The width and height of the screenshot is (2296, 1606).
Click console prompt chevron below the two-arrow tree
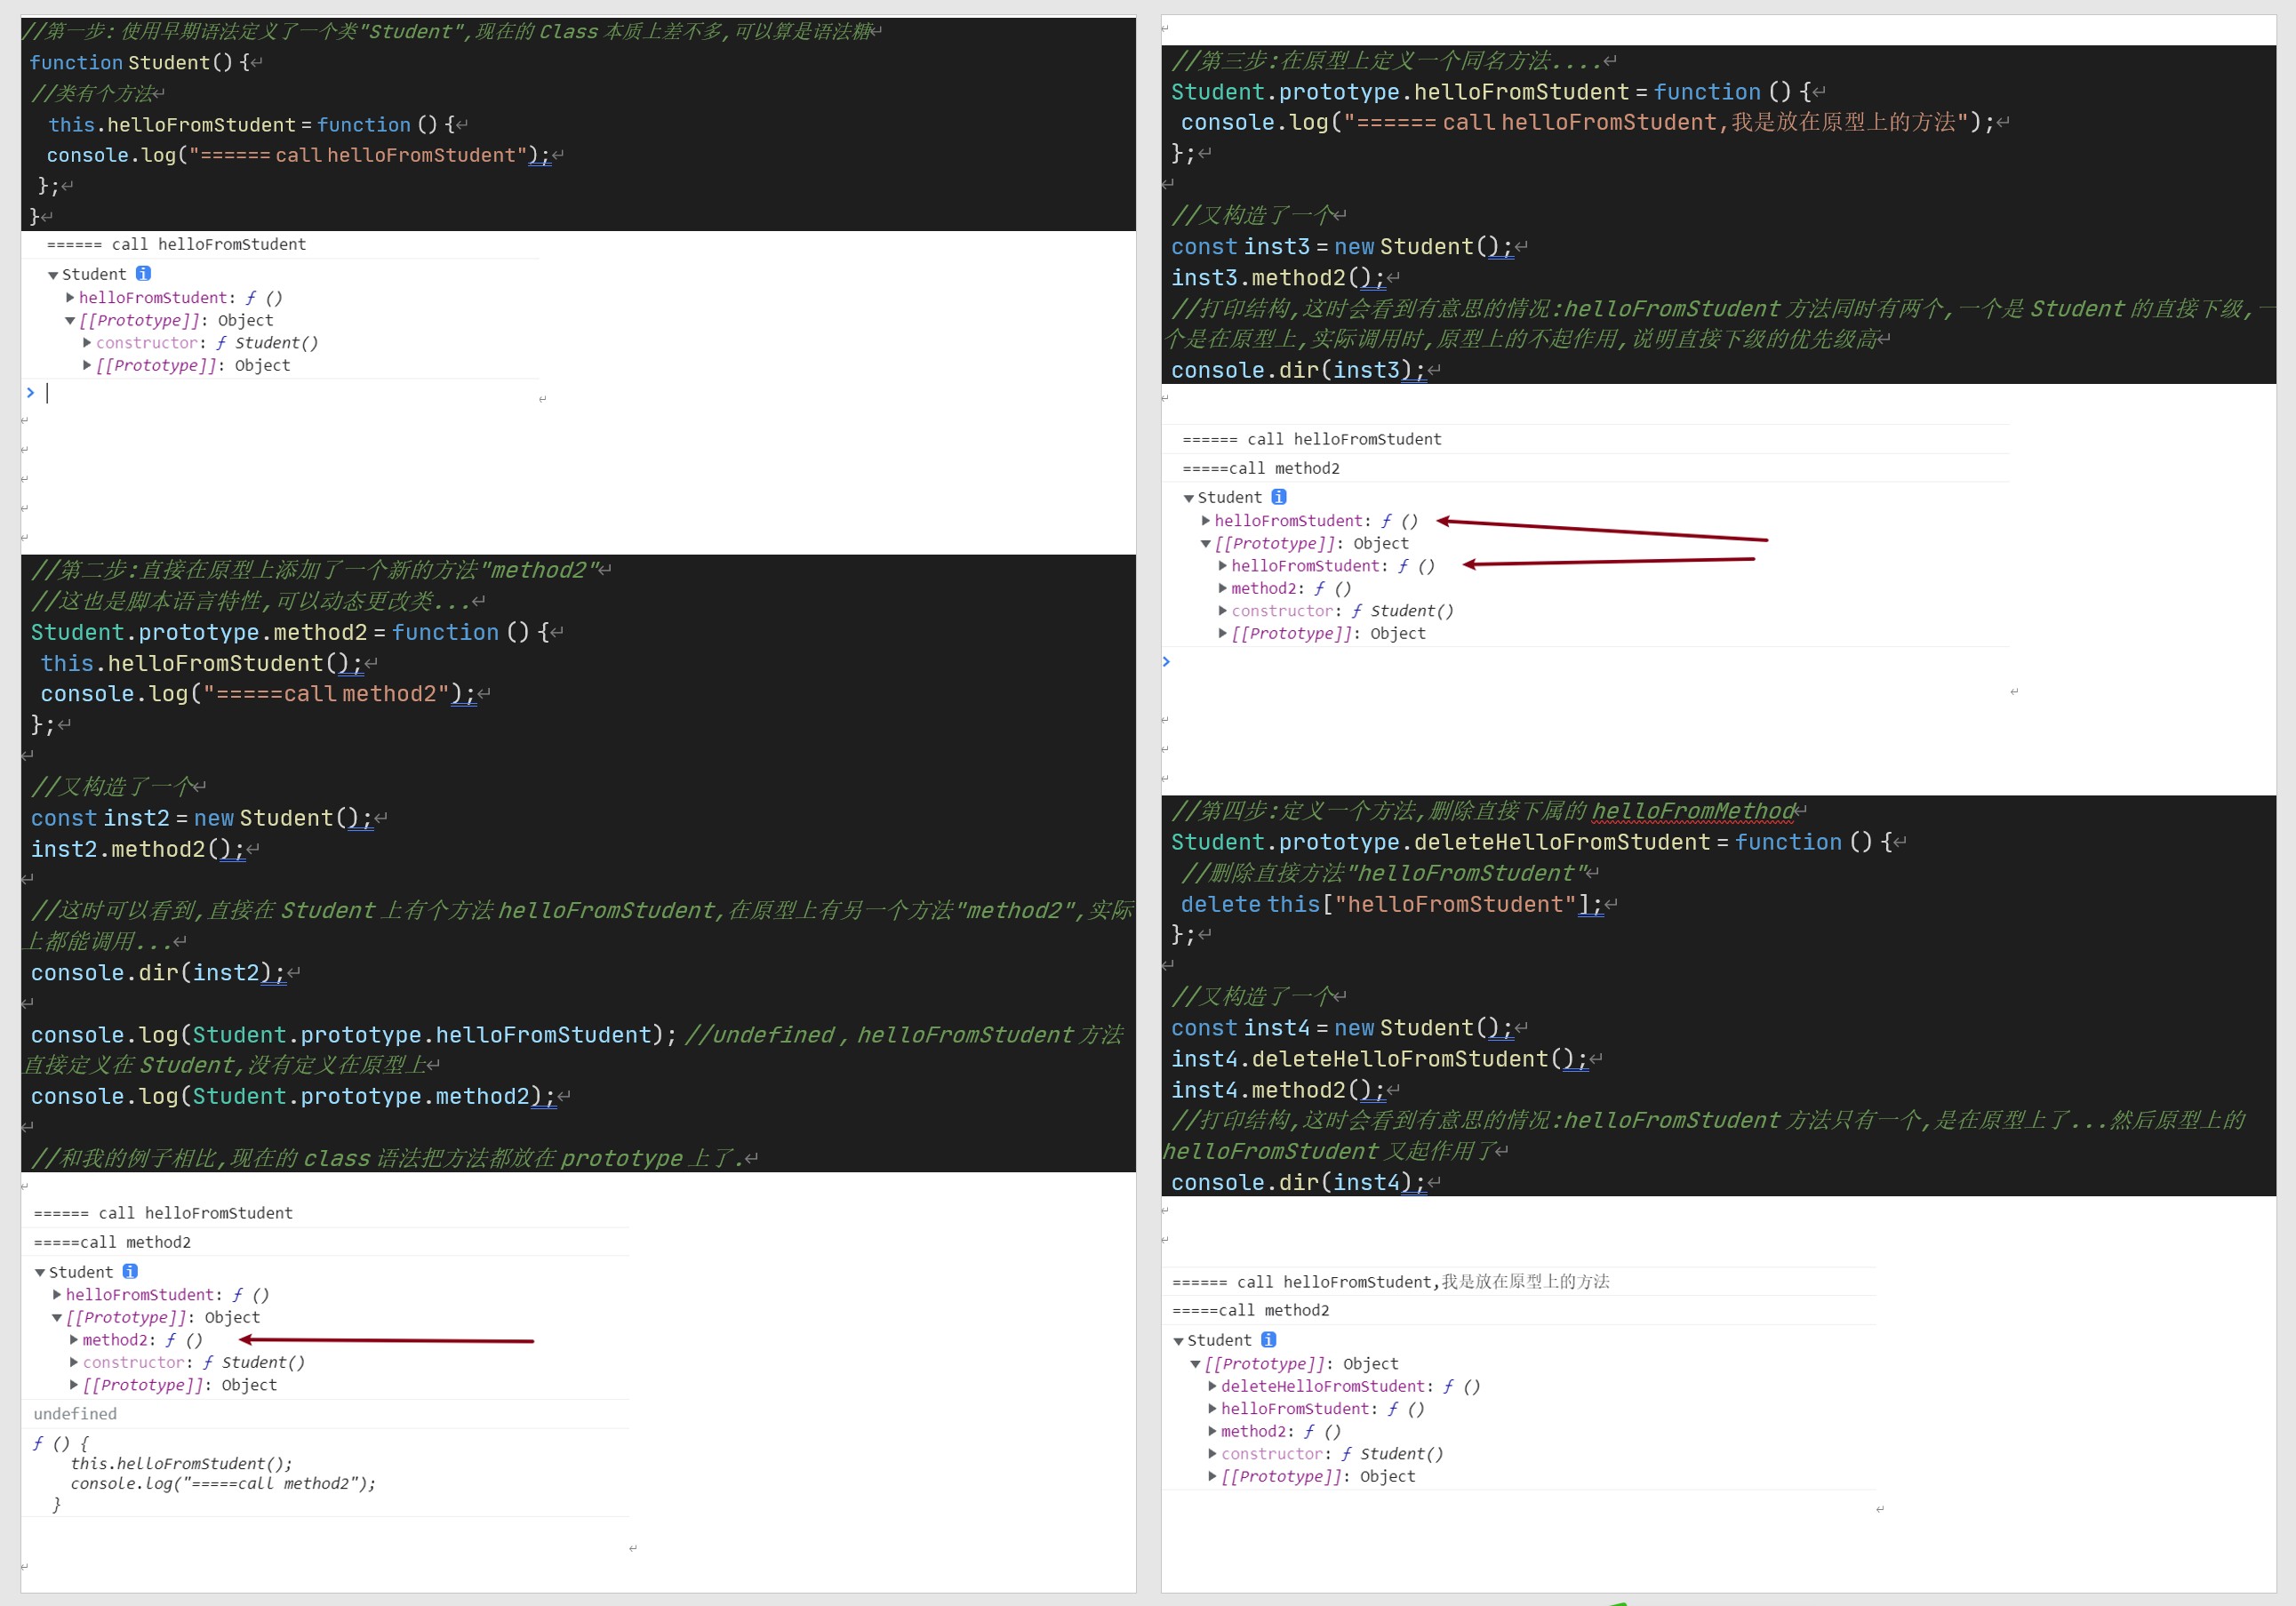coord(1166,661)
